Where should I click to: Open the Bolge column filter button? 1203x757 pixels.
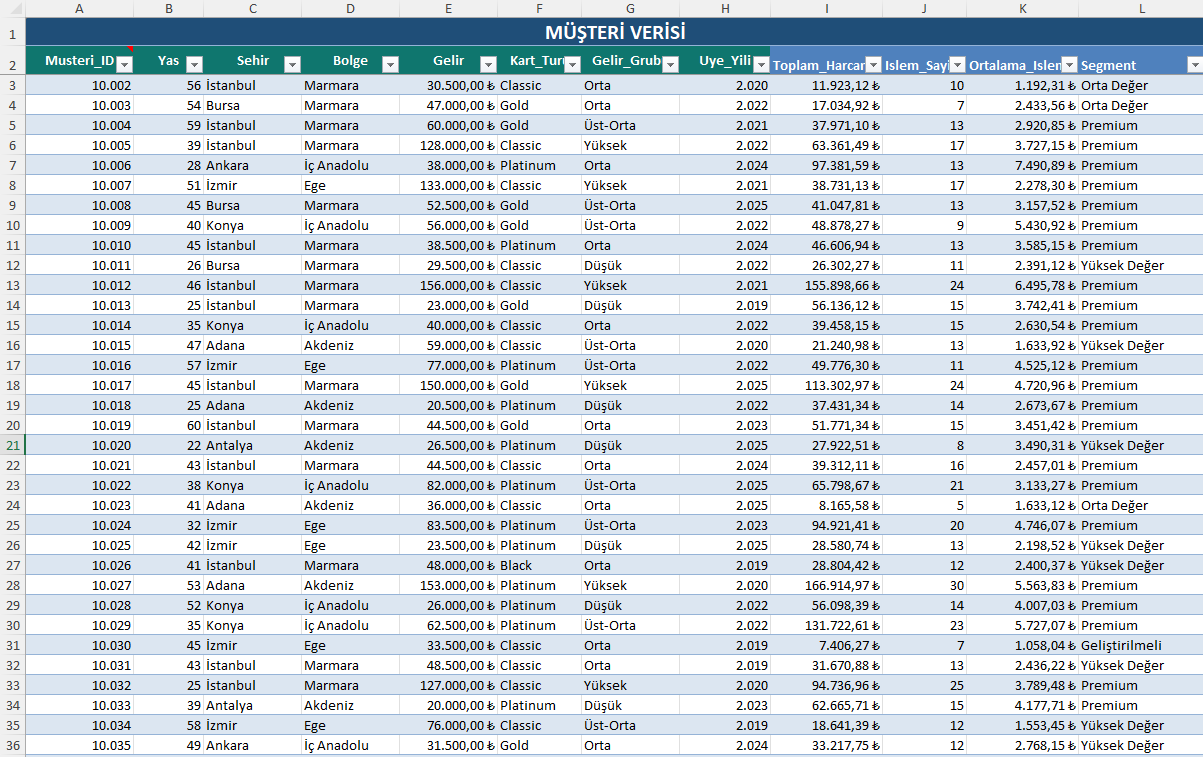click(390, 64)
